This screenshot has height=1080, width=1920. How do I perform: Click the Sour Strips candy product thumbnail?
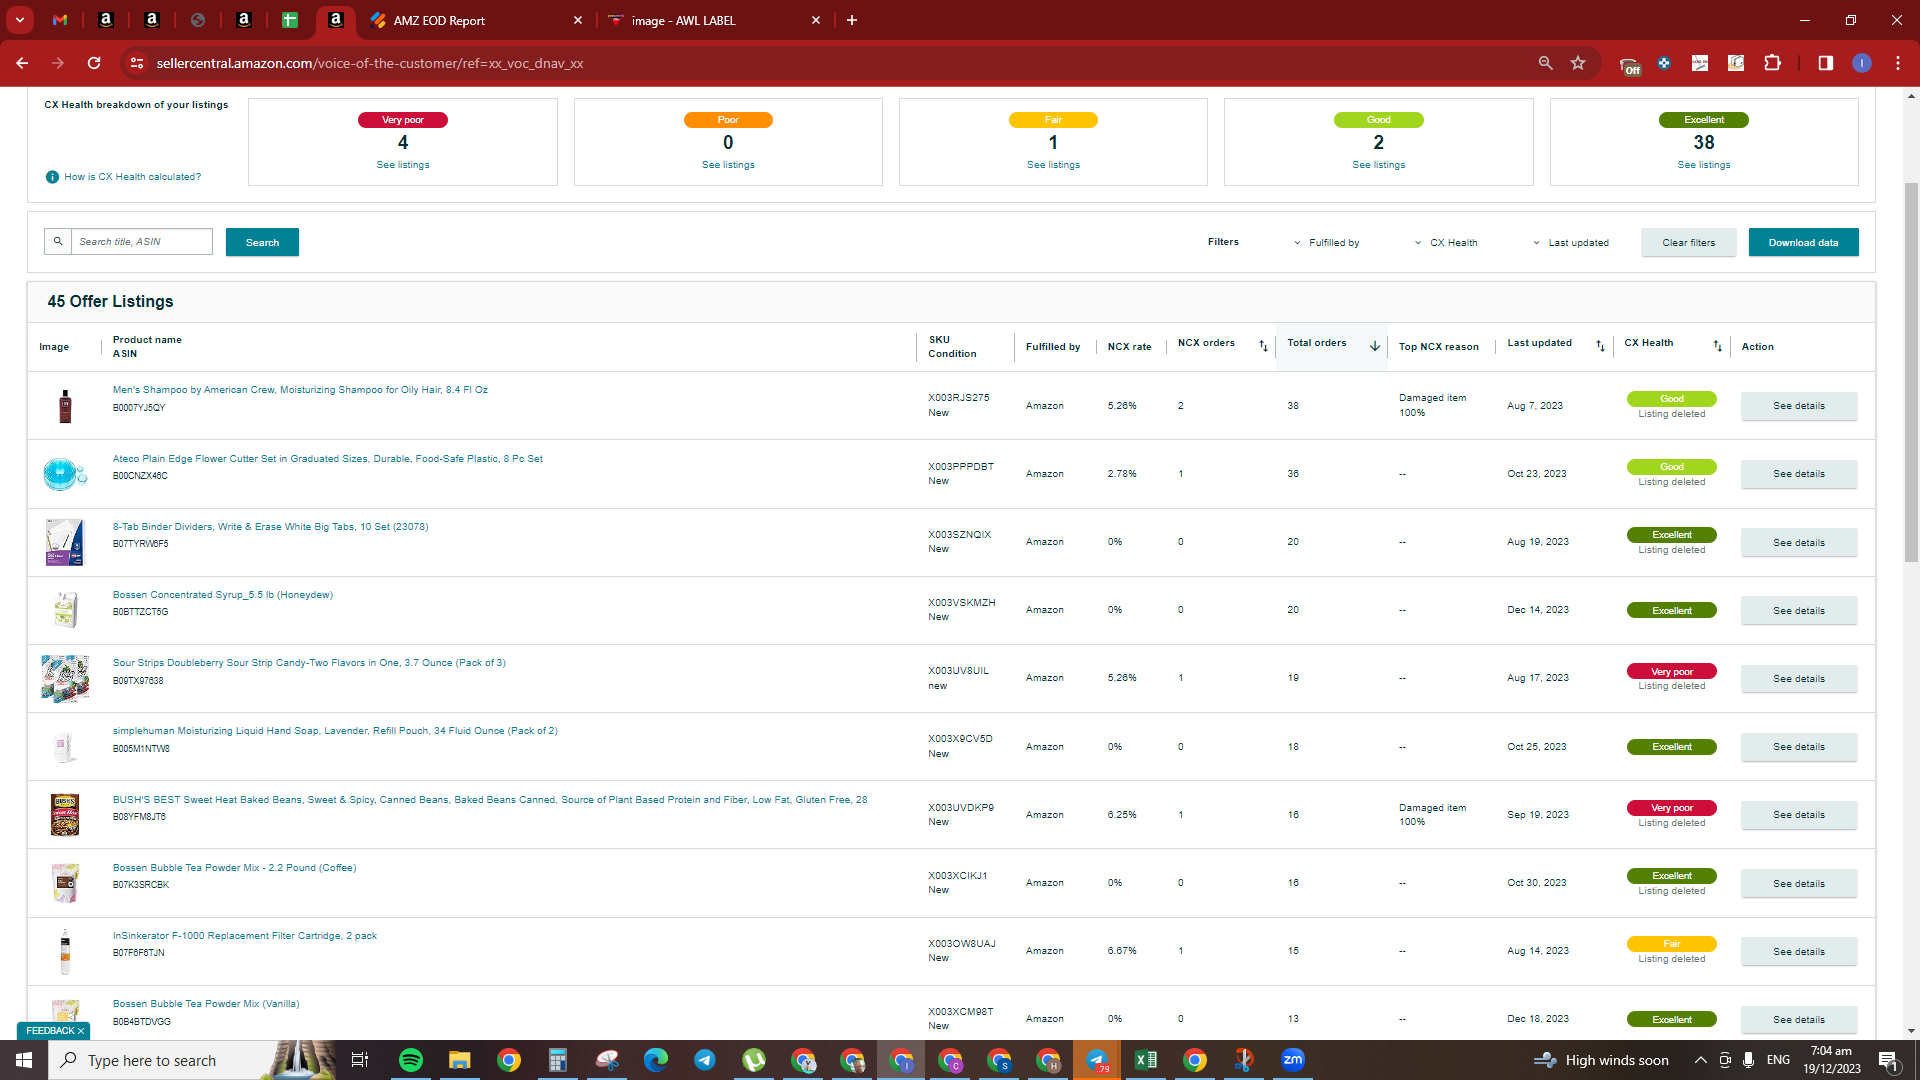pyautogui.click(x=65, y=679)
